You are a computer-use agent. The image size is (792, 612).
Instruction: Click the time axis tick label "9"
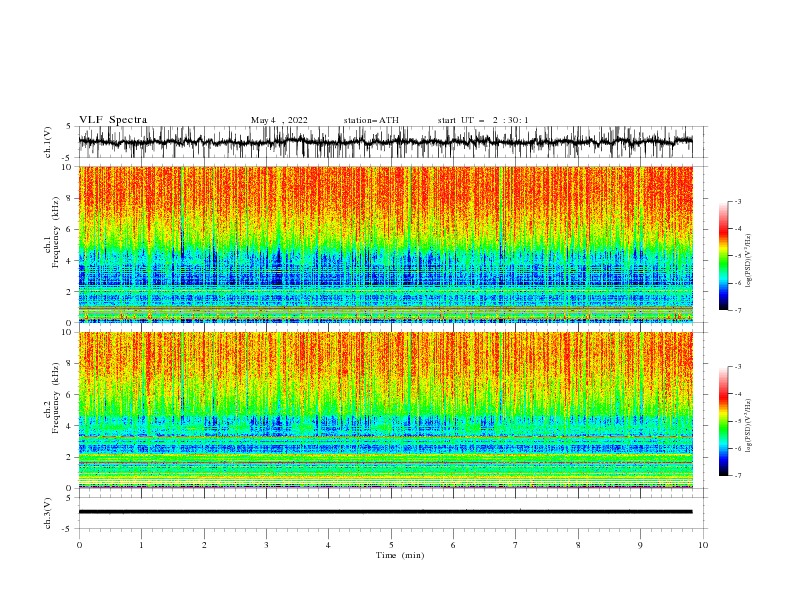pos(640,545)
